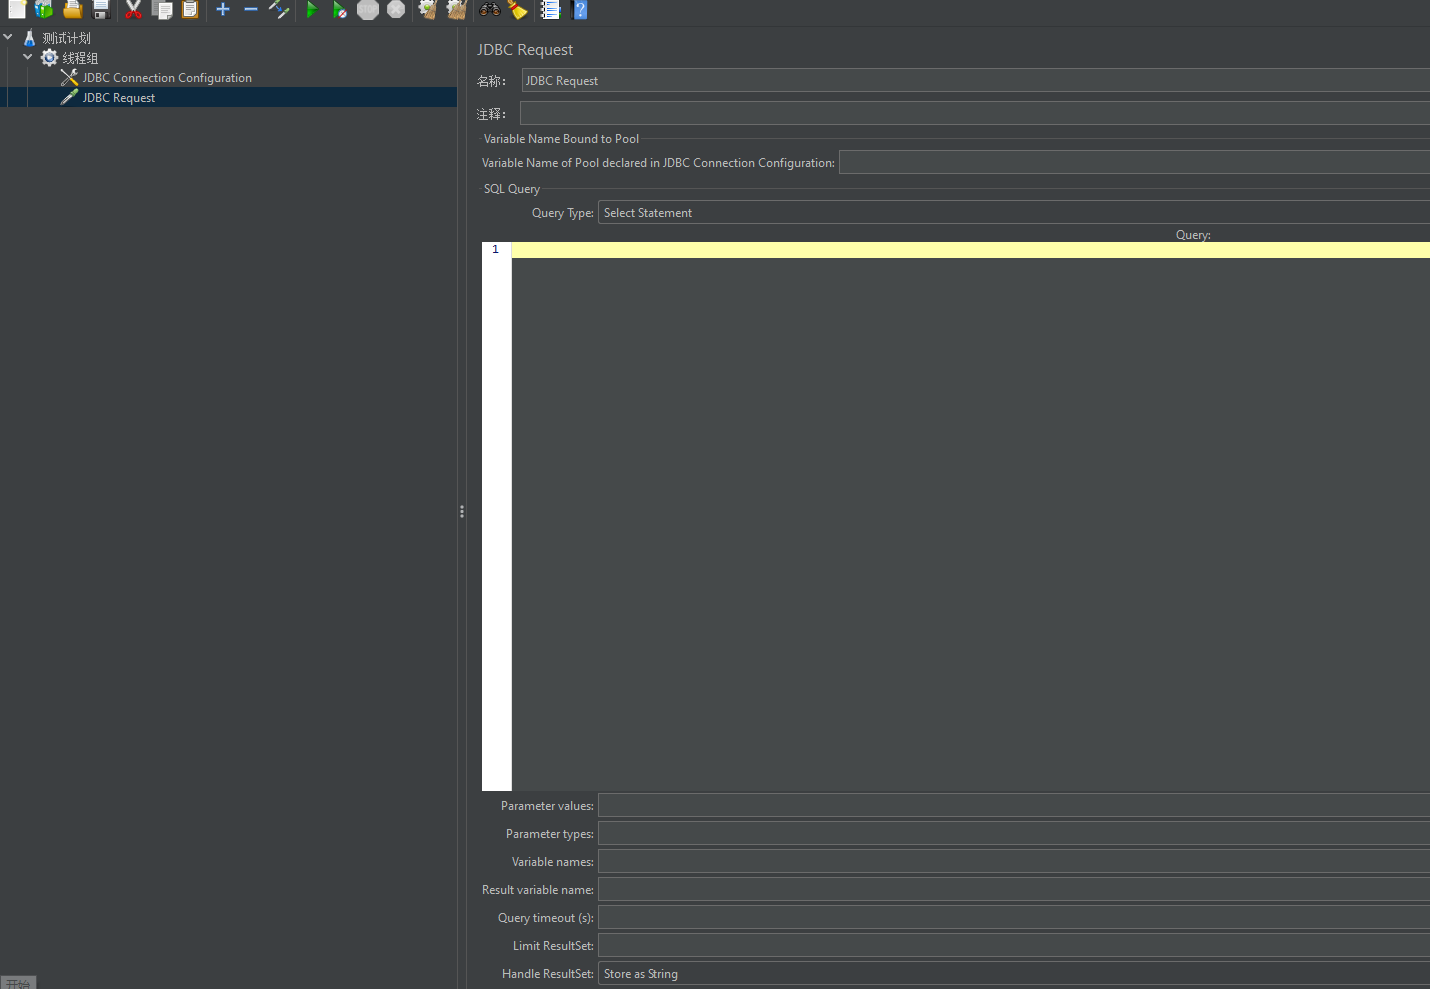Click the Query timeout (s) field

[x=1014, y=917]
